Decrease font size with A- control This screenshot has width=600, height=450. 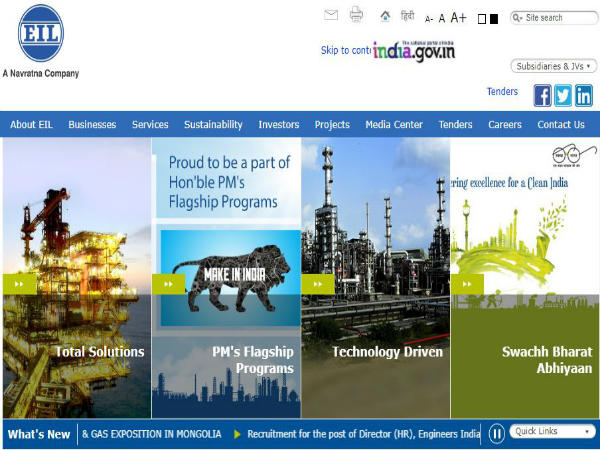429,18
